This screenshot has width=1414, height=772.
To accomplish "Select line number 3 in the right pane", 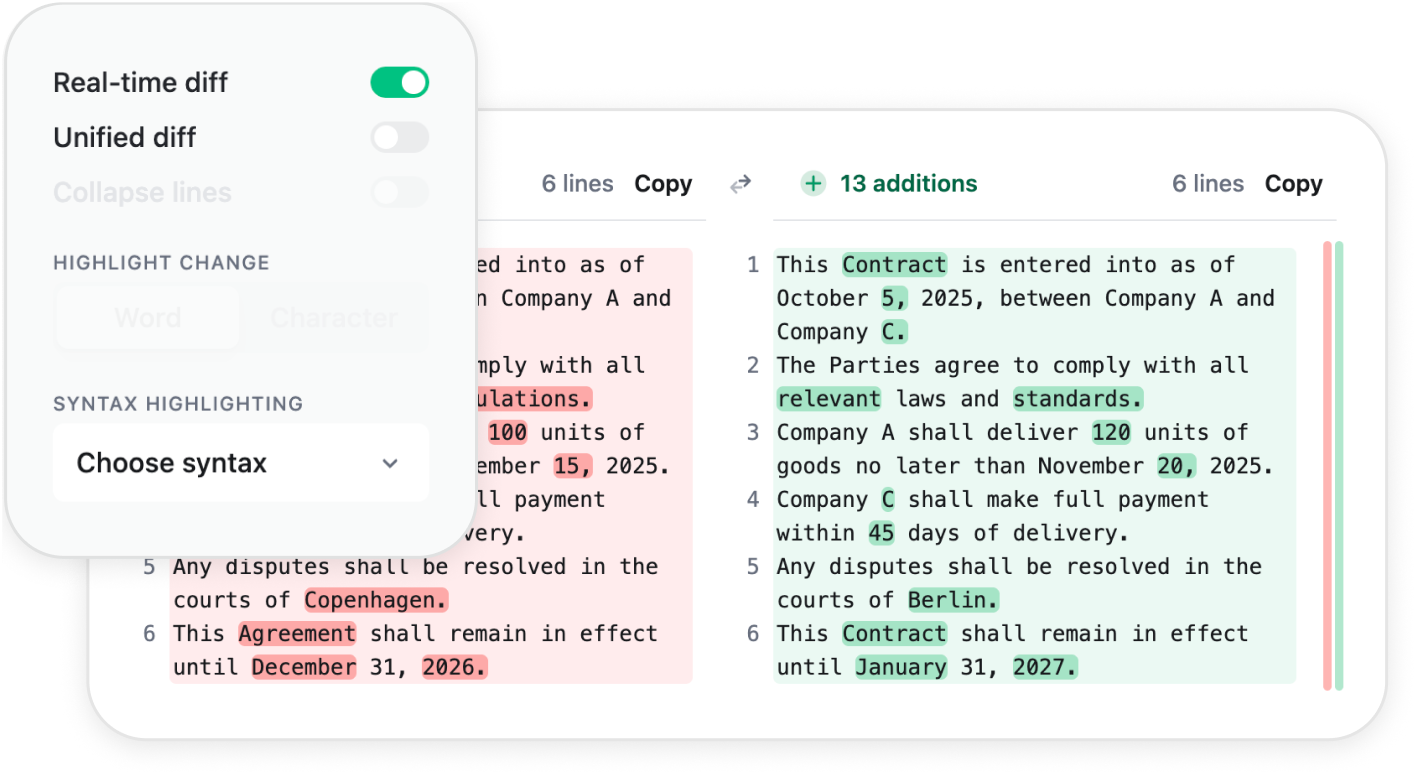I will click(x=753, y=433).
